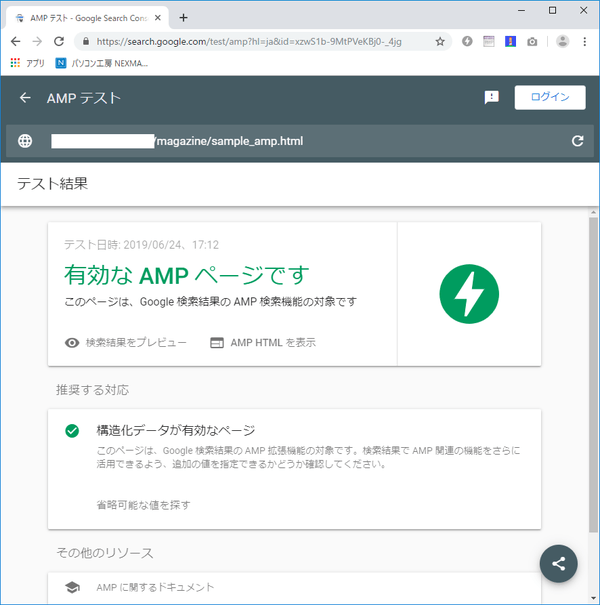Close the AMP テスト tab

click(157, 18)
